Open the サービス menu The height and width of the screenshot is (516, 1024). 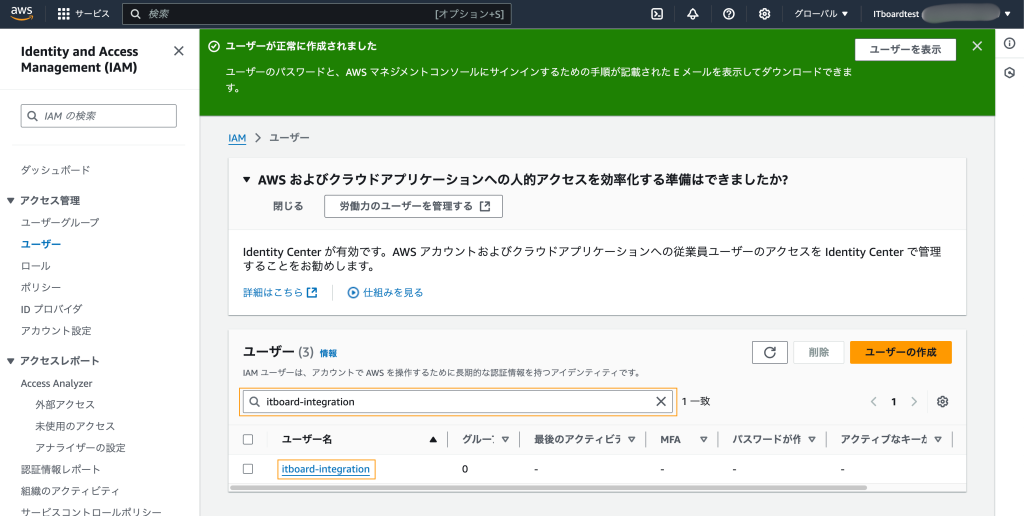point(84,14)
